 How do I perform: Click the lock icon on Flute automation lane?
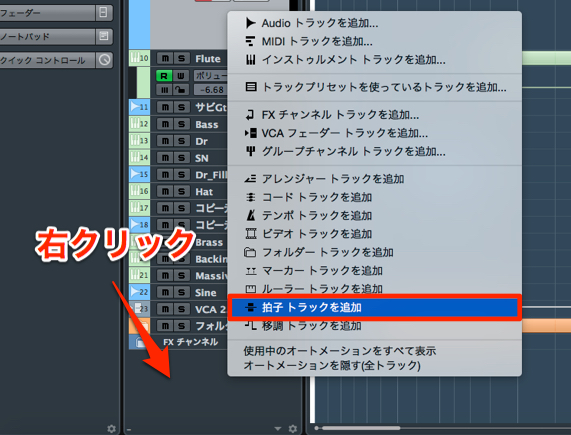(x=181, y=90)
